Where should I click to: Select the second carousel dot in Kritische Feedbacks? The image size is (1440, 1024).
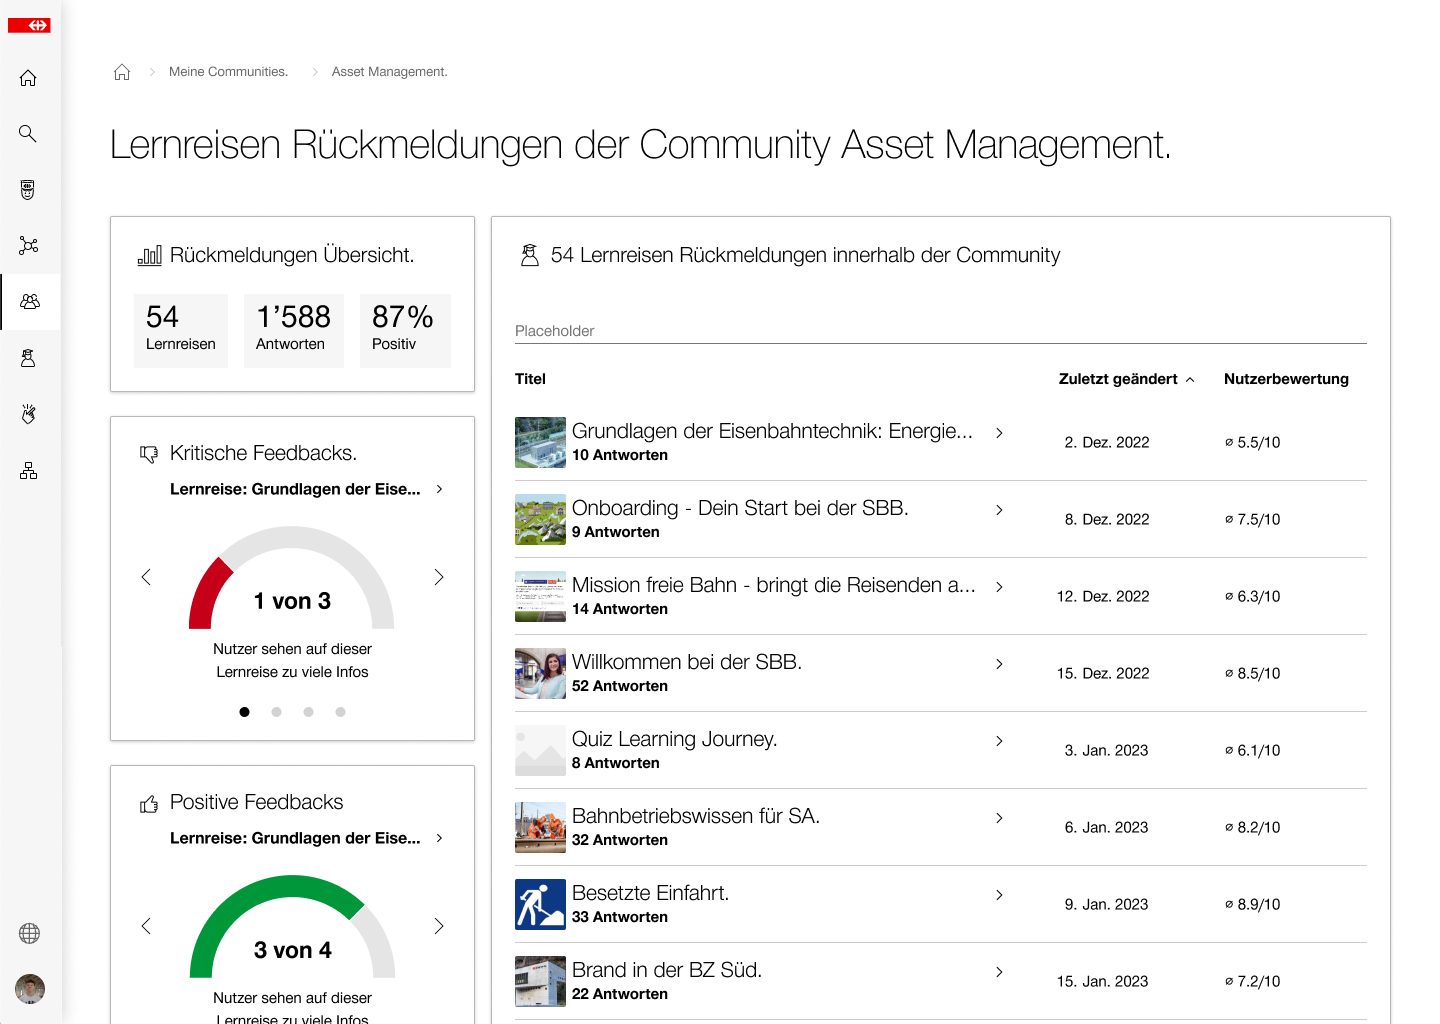click(277, 712)
